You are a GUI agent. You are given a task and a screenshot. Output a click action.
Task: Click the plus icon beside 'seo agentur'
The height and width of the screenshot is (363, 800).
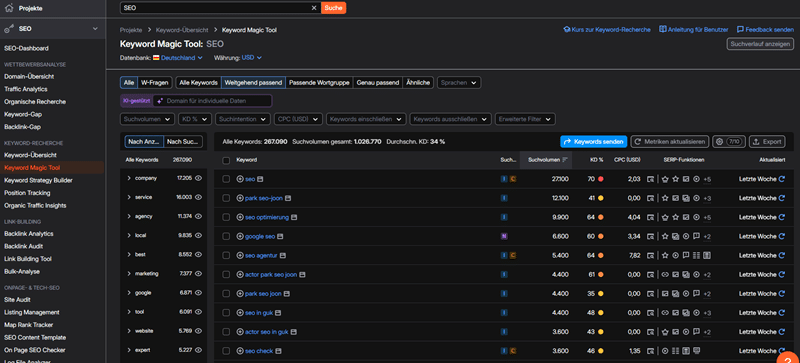pyautogui.click(x=240, y=255)
